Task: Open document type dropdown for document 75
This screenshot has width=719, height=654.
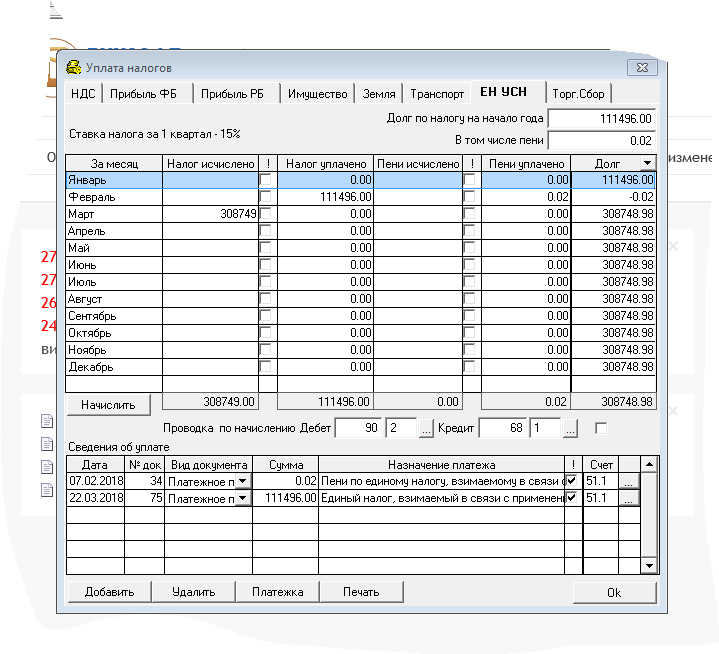Action: click(241, 498)
